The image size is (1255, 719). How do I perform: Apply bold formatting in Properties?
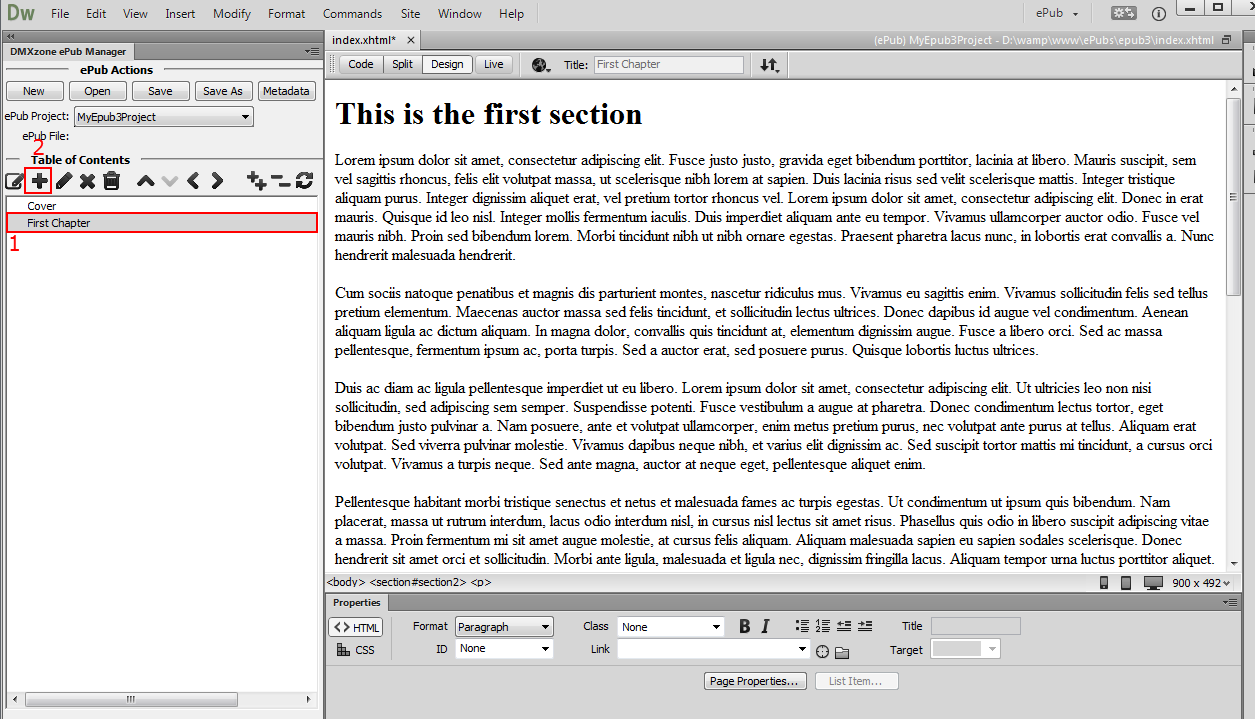tap(744, 627)
